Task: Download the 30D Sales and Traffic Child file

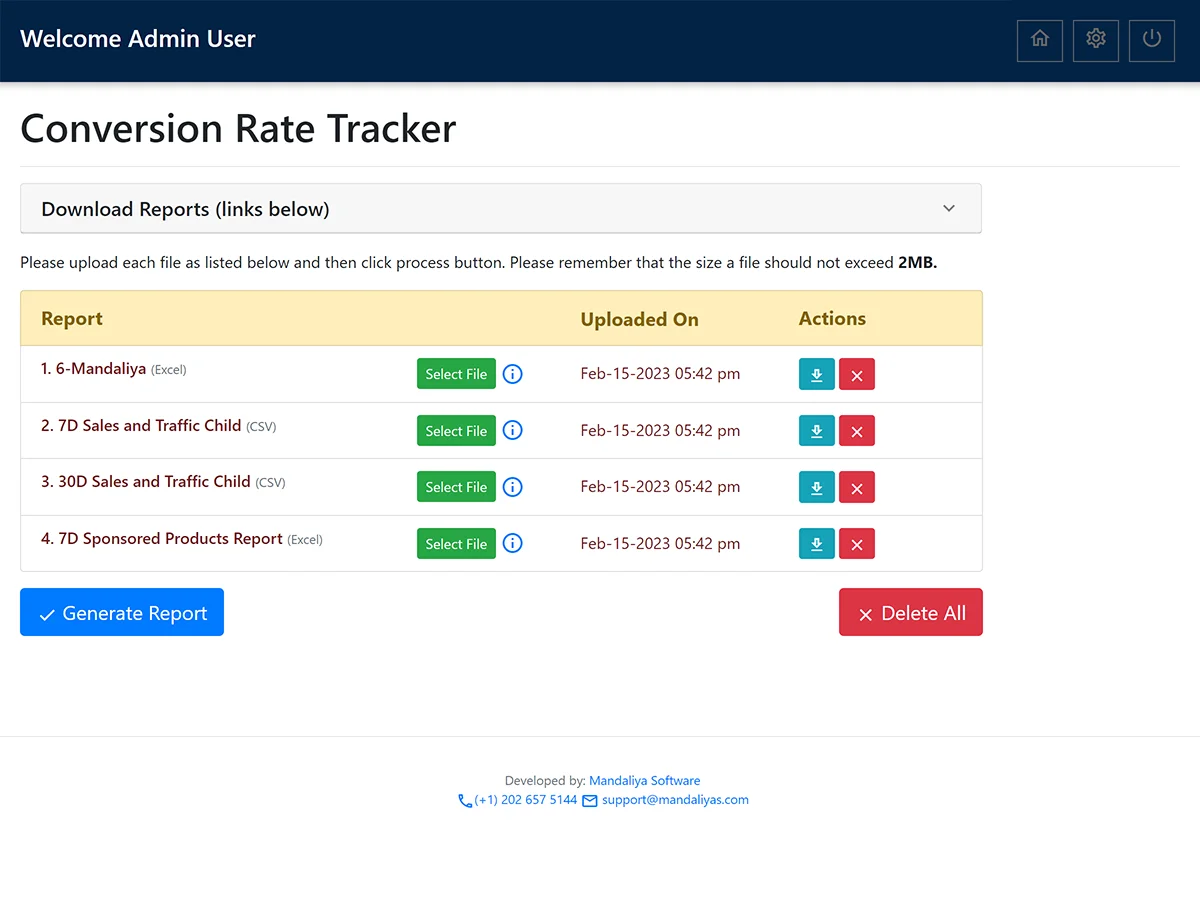Action: click(817, 487)
